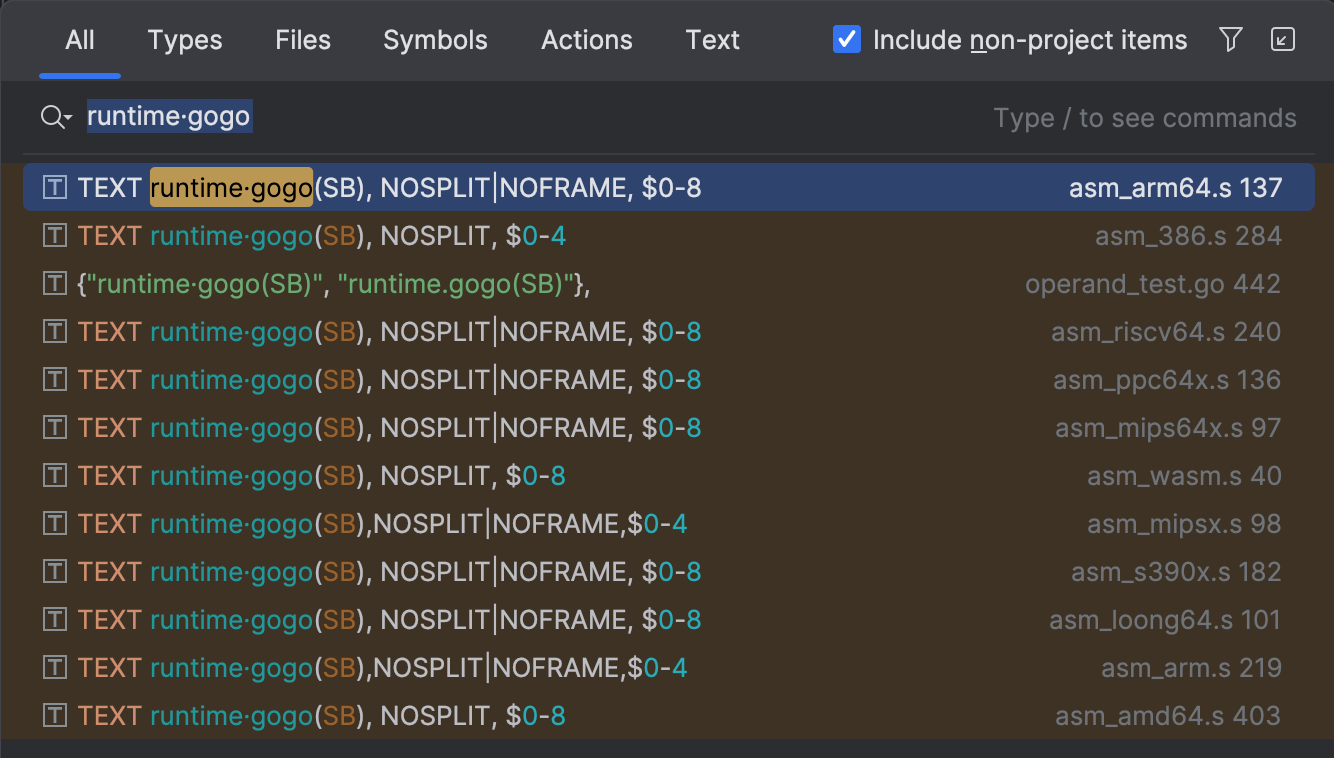Click text icon of asm_loong64.s result row
Image resolution: width=1334 pixels, height=758 pixels.
(x=55, y=620)
